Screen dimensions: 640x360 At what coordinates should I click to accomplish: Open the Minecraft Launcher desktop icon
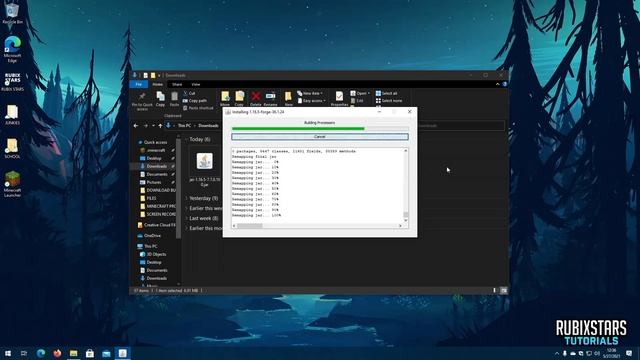[x=12, y=184]
